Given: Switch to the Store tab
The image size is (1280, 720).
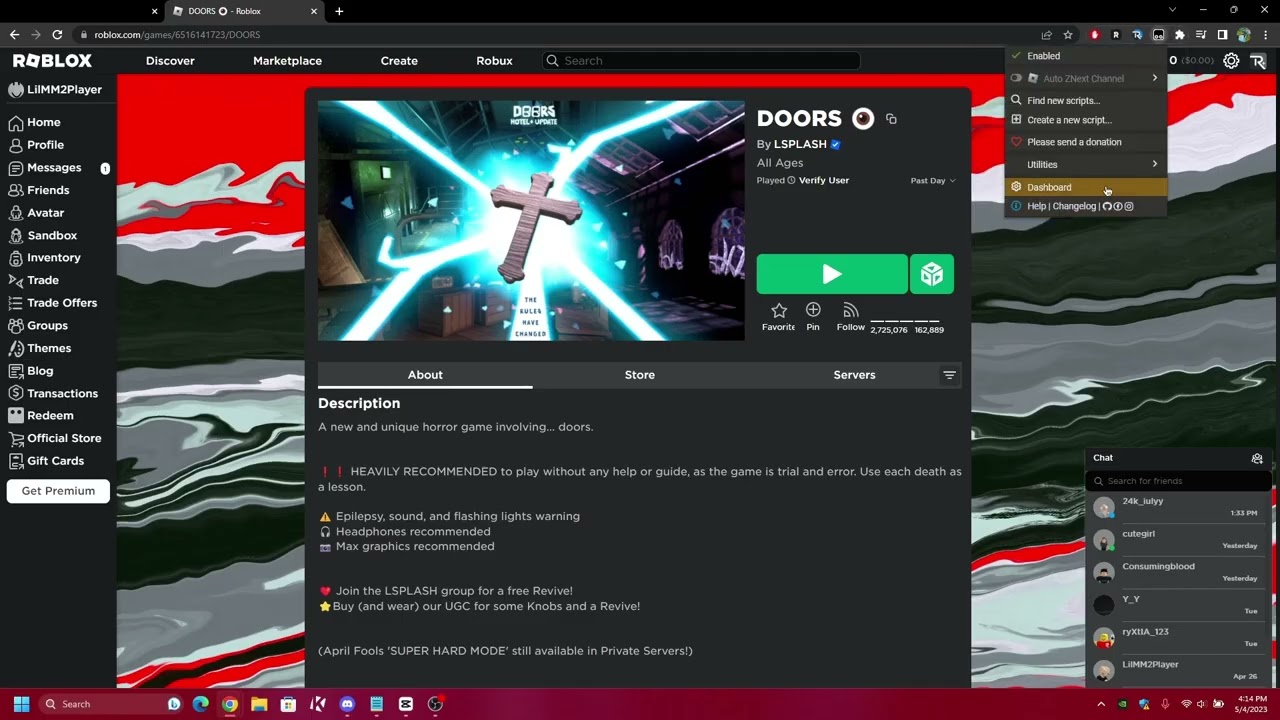Looking at the screenshot, I should coord(640,375).
